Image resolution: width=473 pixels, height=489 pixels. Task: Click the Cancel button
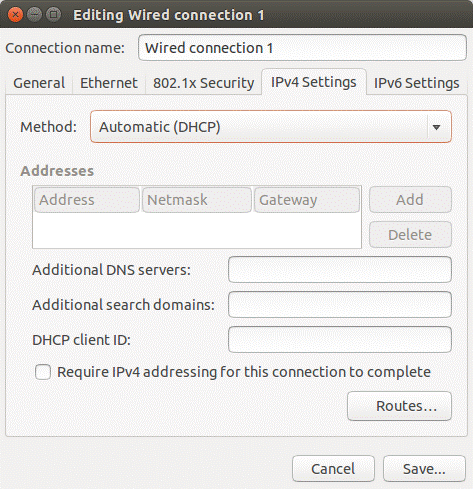333,469
